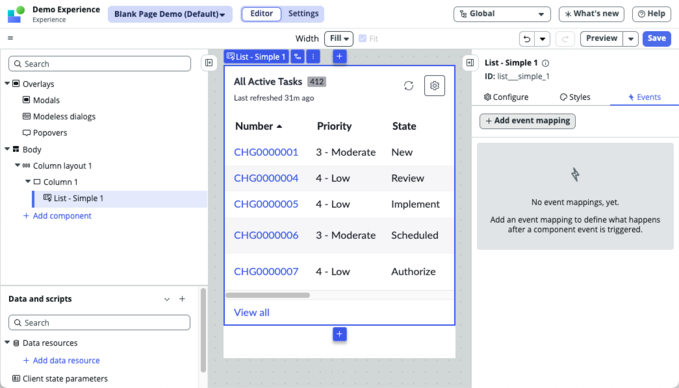Click the Modals overlay icon
The image size is (679, 388).
[26, 100]
